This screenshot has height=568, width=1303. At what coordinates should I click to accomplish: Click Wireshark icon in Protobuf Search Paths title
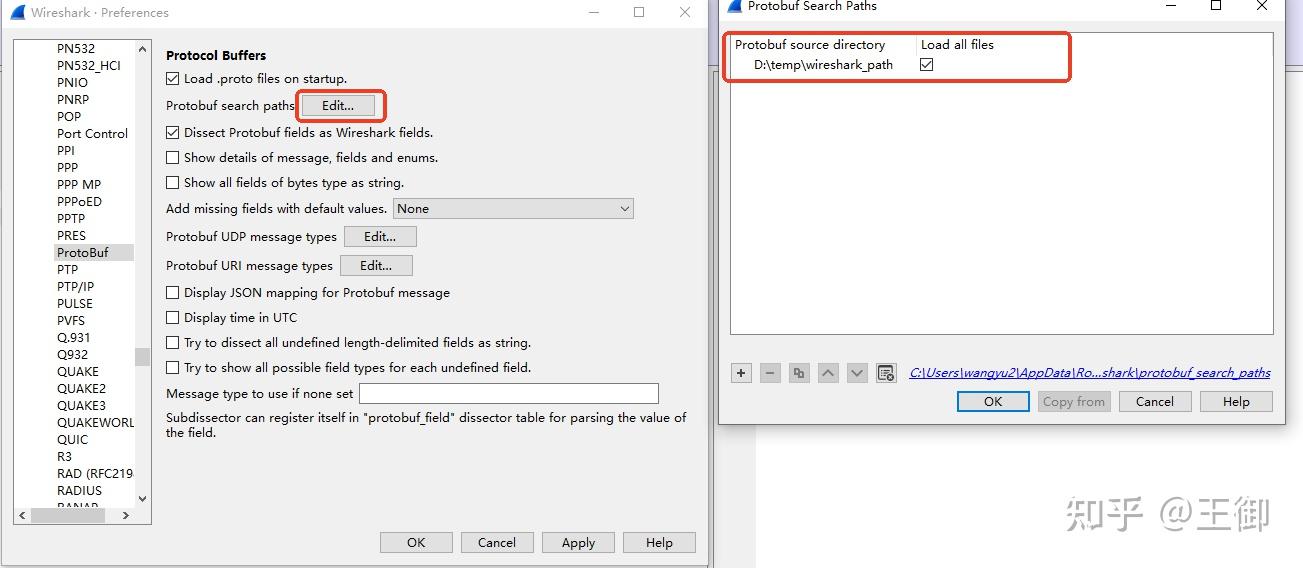click(735, 5)
